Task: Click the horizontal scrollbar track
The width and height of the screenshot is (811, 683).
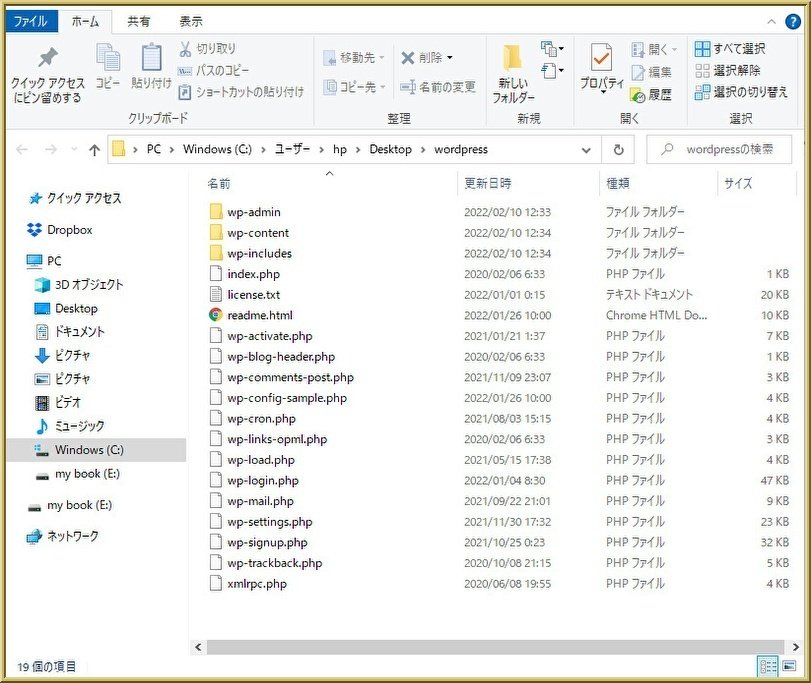Action: tap(495, 647)
